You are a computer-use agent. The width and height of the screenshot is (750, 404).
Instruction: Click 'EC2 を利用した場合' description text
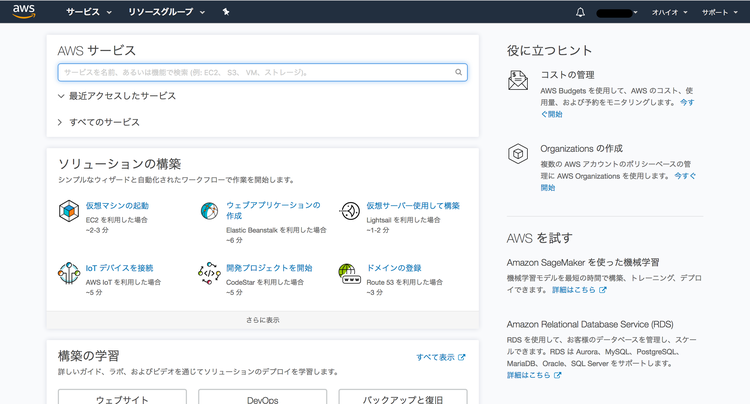click(117, 220)
